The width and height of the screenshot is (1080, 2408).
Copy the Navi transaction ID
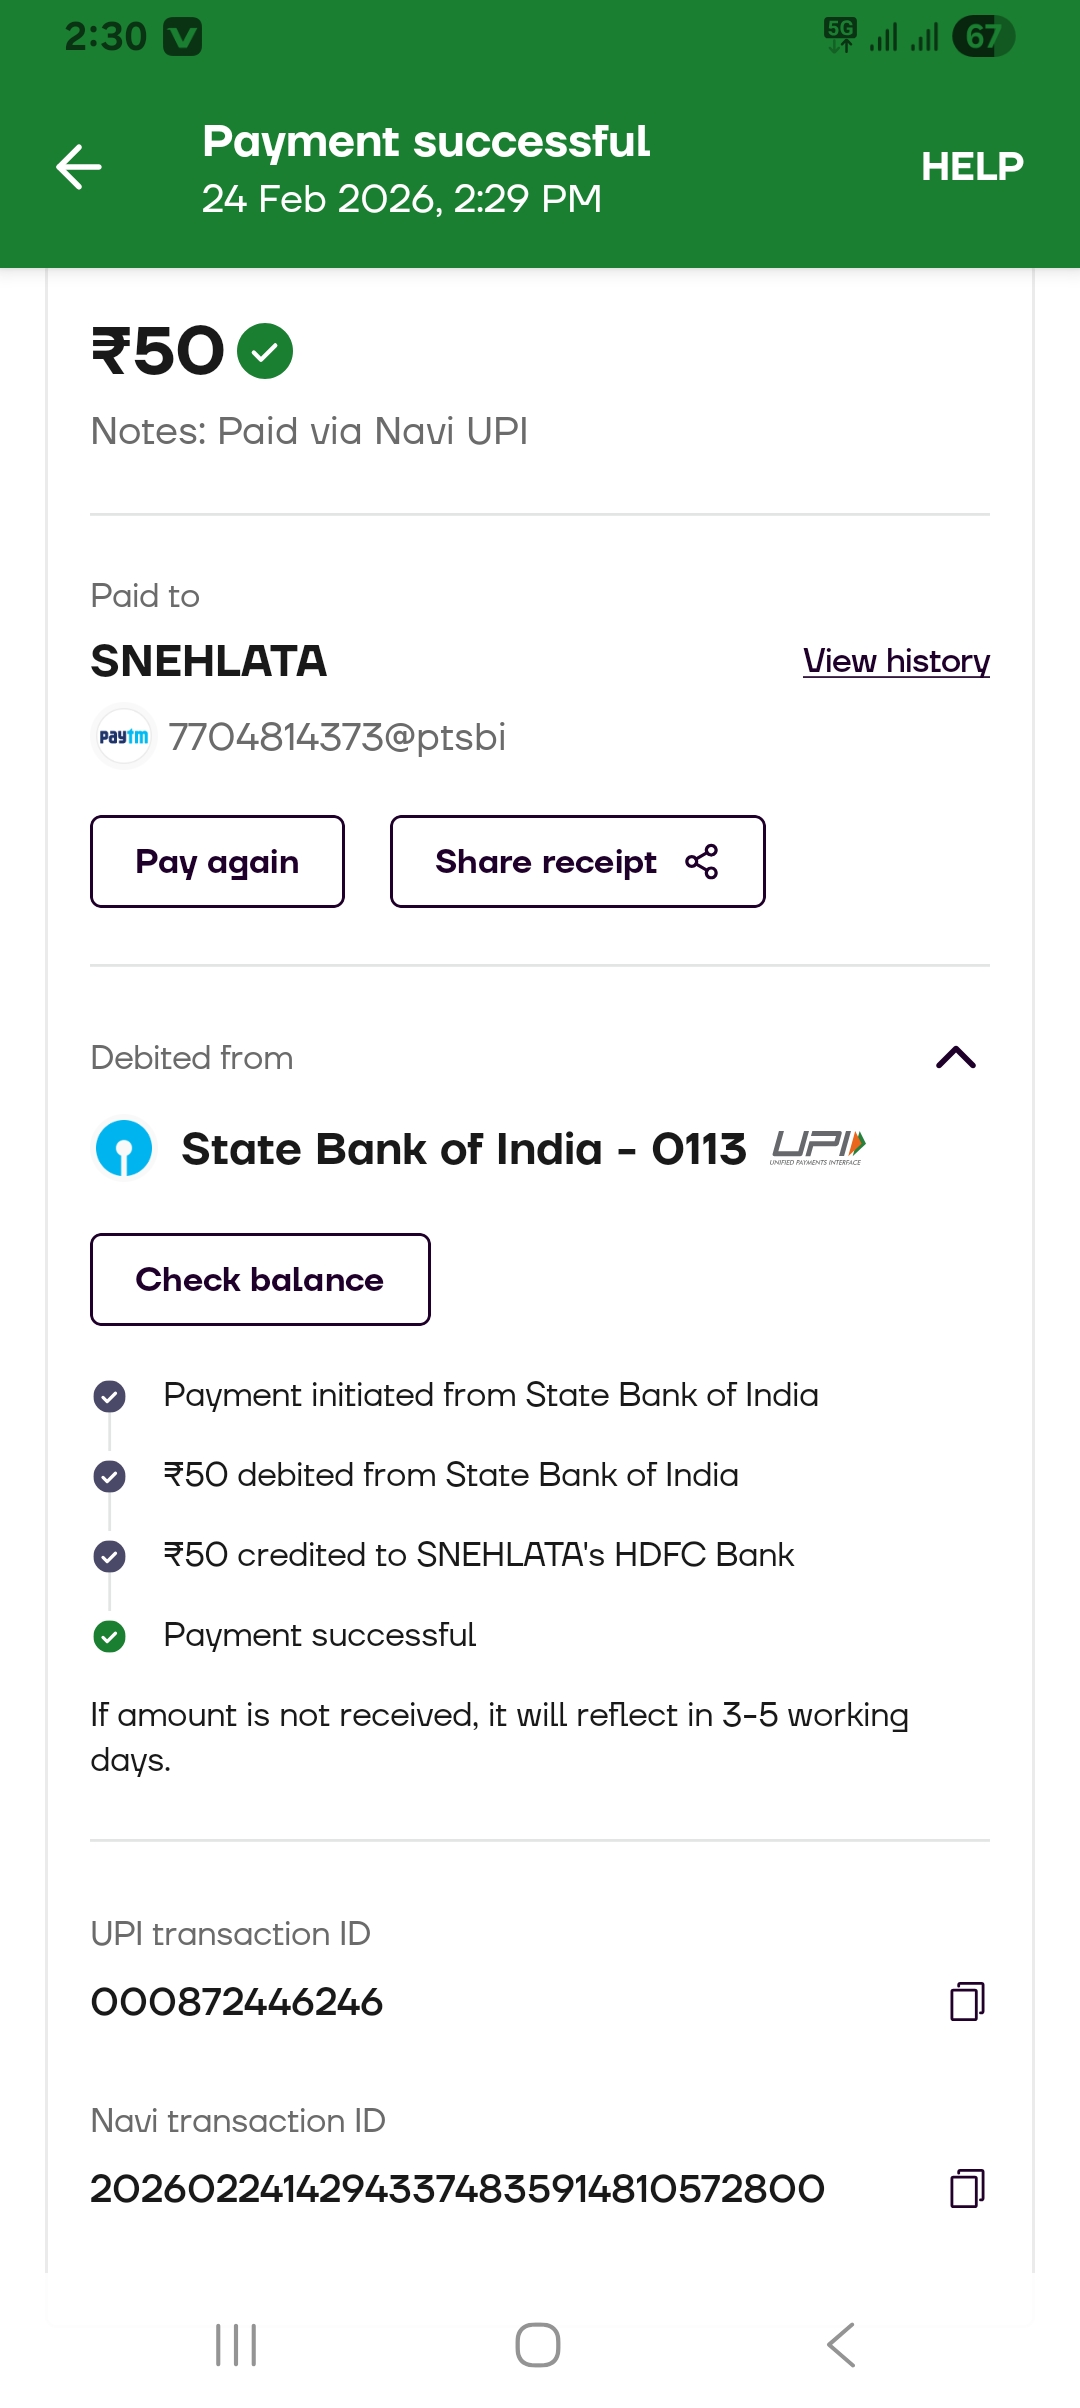[x=966, y=2188]
